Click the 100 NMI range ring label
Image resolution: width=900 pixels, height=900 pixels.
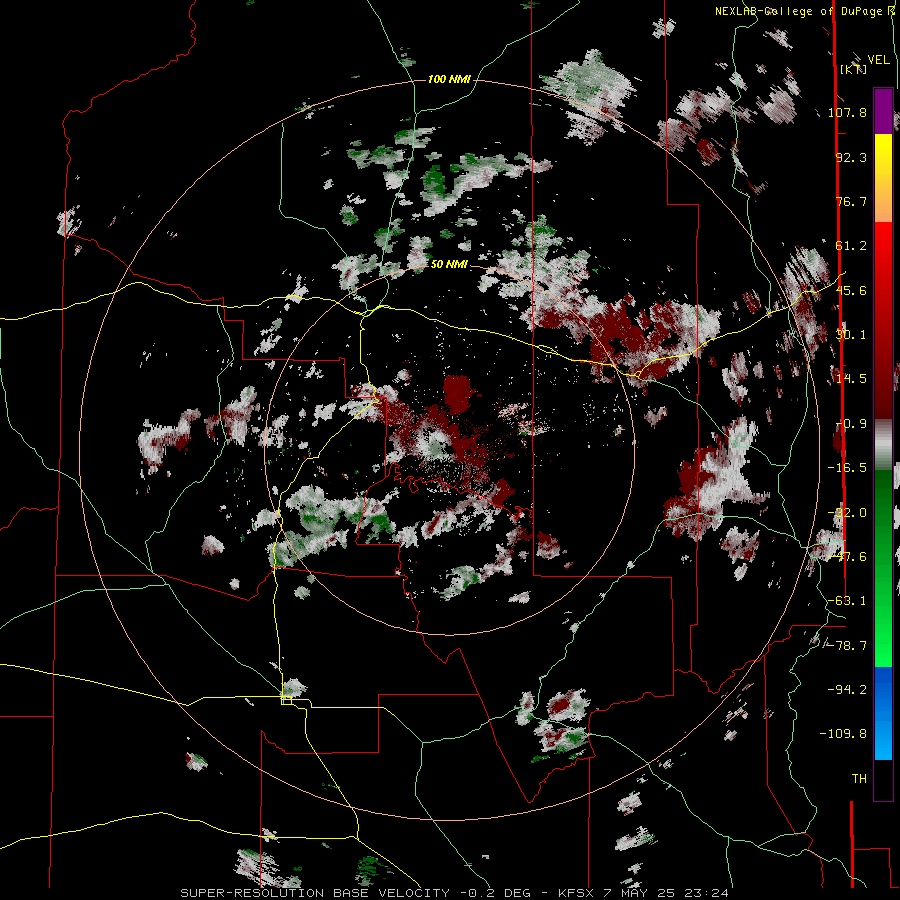pyautogui.click(x=449, y=79)
